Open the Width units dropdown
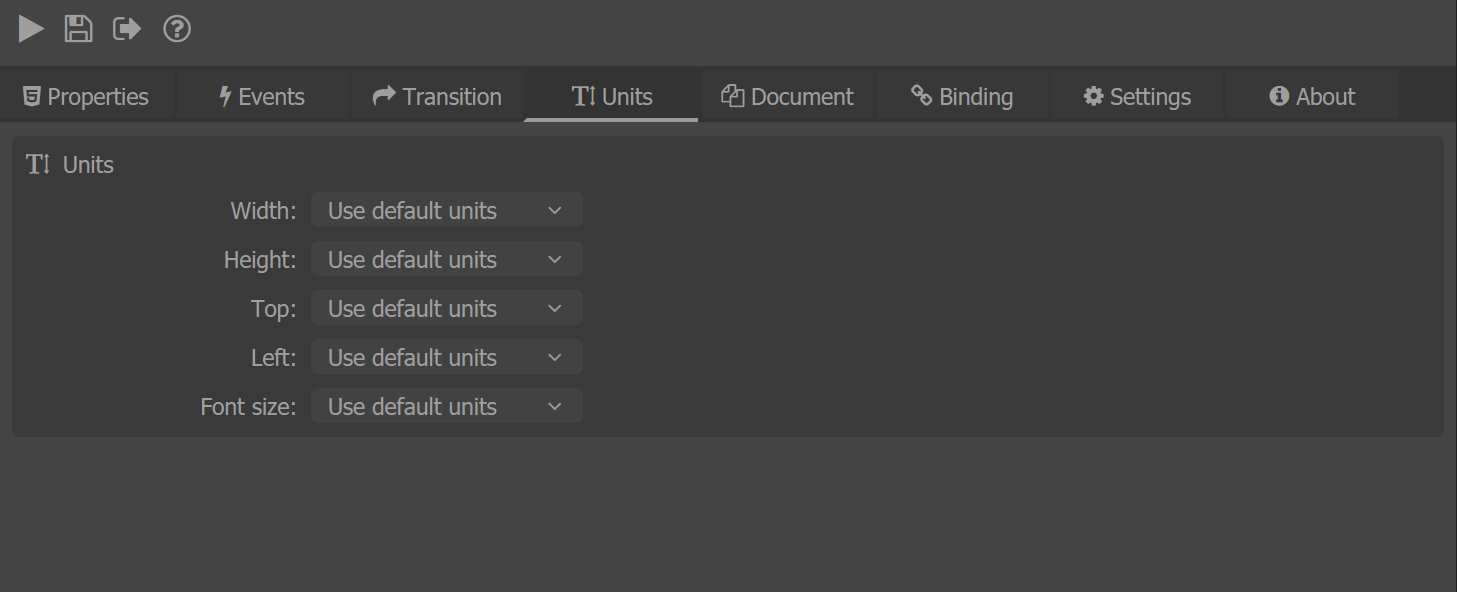 tap(446, 210)
